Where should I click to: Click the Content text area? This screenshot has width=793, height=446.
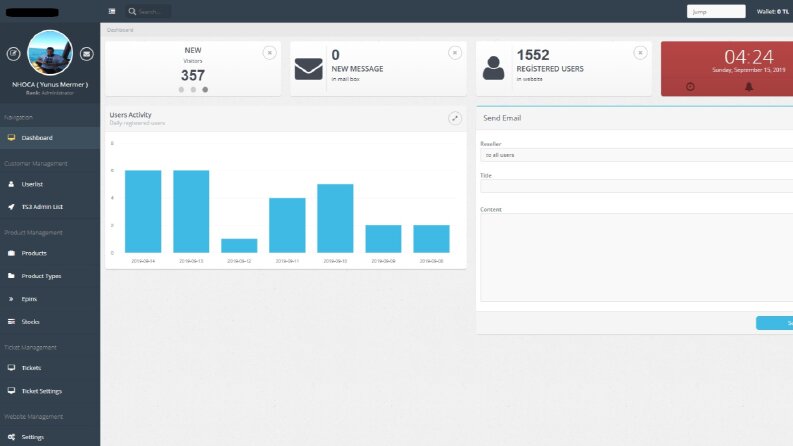click(636, 257)
